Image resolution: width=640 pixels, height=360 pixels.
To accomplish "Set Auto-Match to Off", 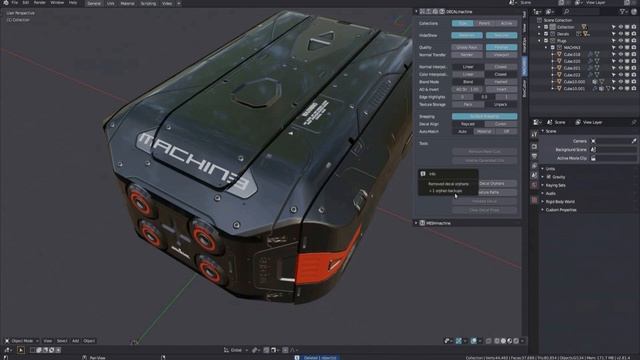I will pos(507,131).
